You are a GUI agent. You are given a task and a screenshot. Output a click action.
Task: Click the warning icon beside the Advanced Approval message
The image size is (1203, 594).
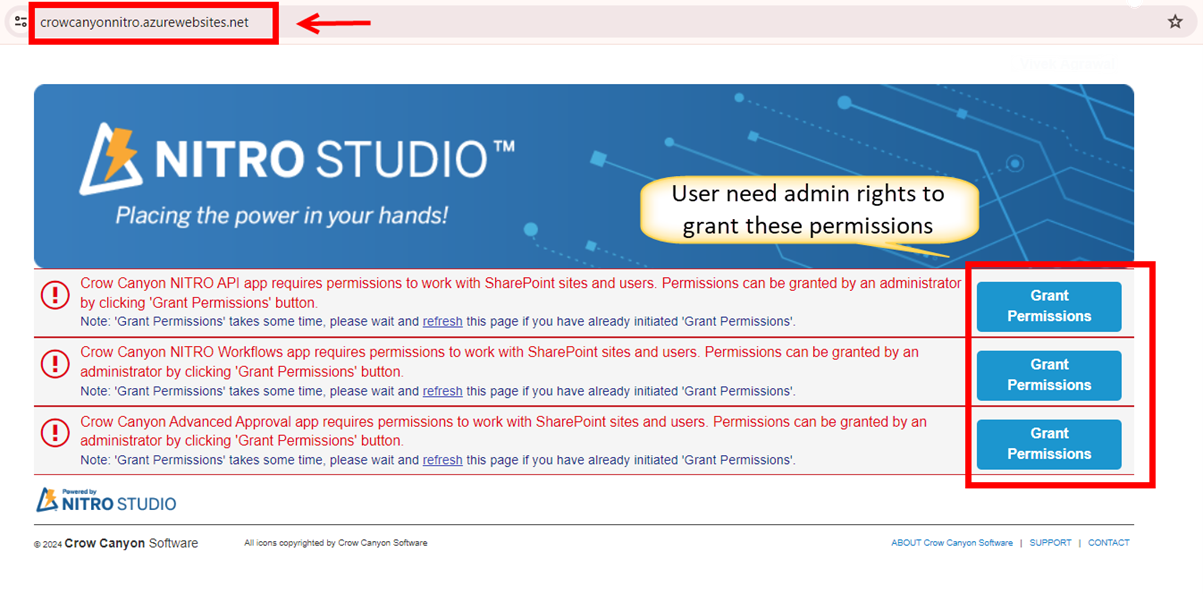55,432
